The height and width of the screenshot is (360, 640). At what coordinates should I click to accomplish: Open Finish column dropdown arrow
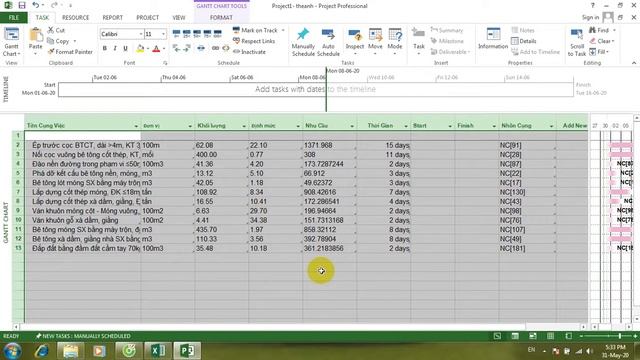(494, 126)
